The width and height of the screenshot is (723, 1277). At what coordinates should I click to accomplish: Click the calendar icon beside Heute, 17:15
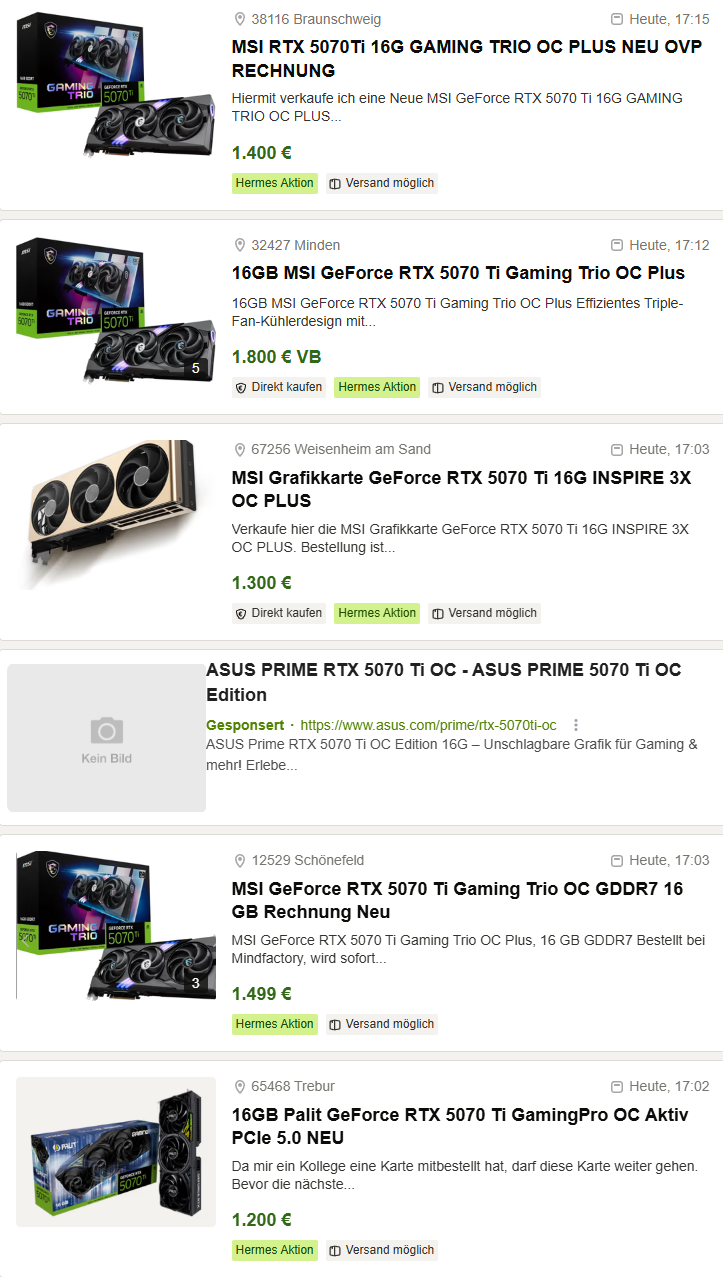click(x=616, y=19)
